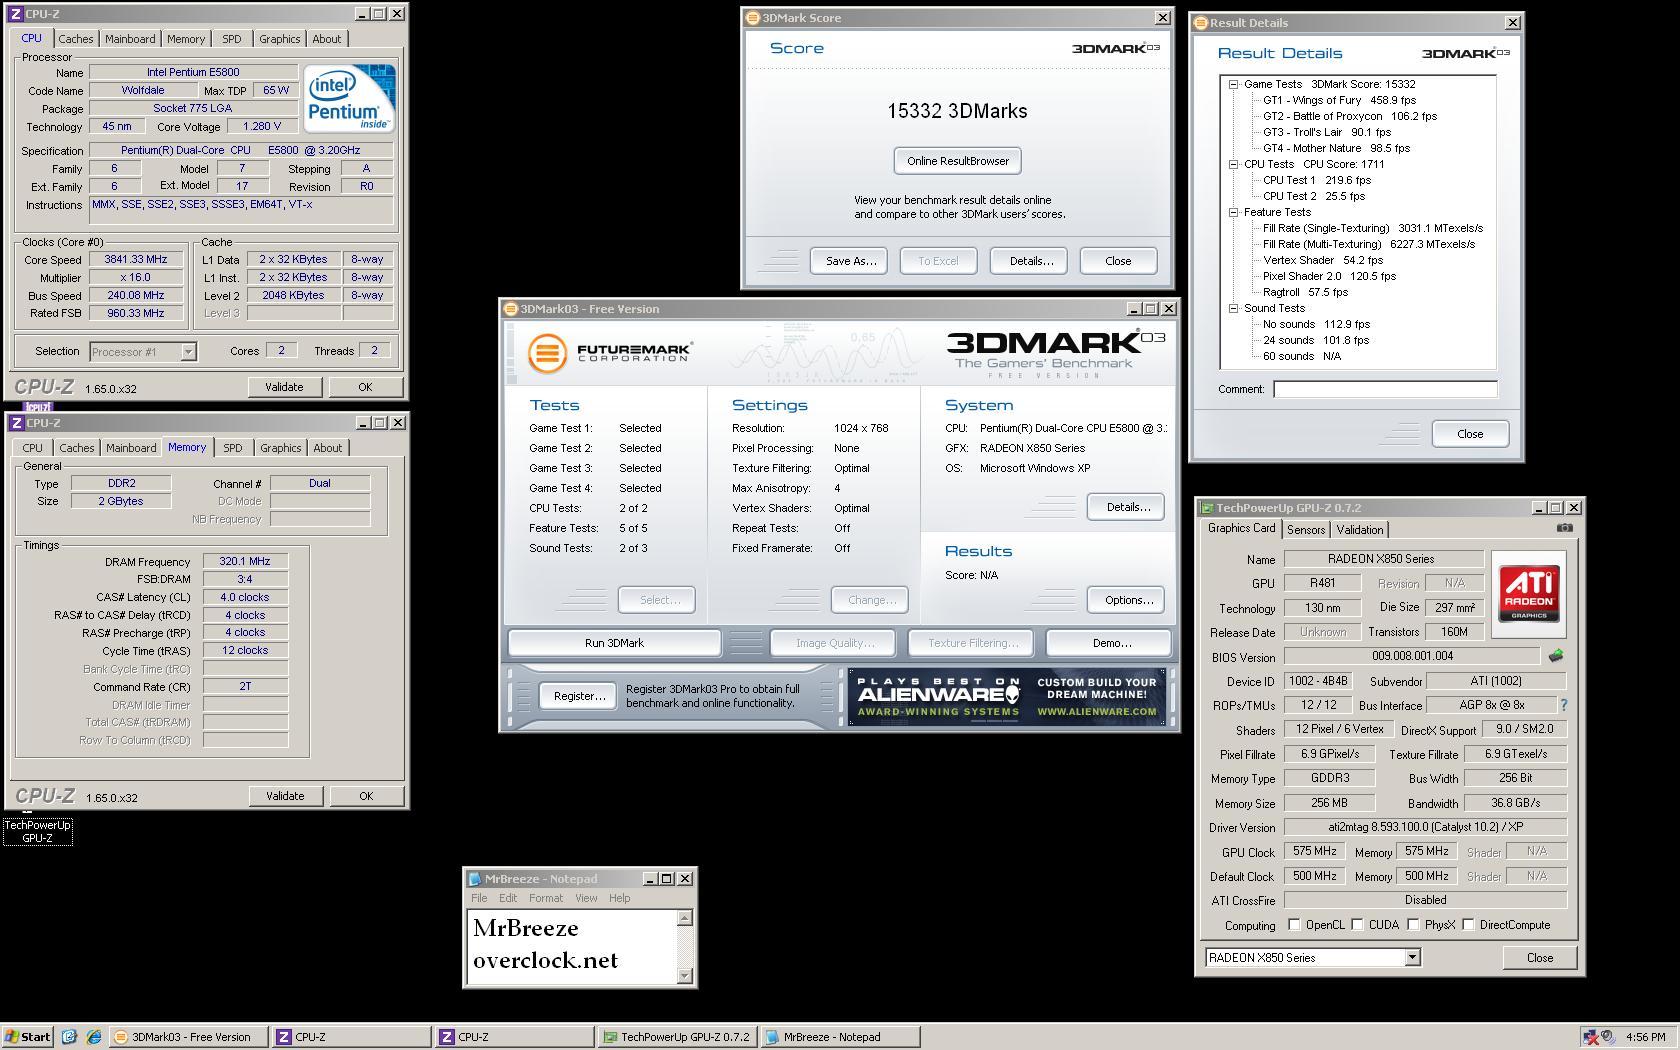Viewport: 1680px width, 1050px height.
Task: Select the Ragtroll result row
Action: click(x=1305, y=292)
